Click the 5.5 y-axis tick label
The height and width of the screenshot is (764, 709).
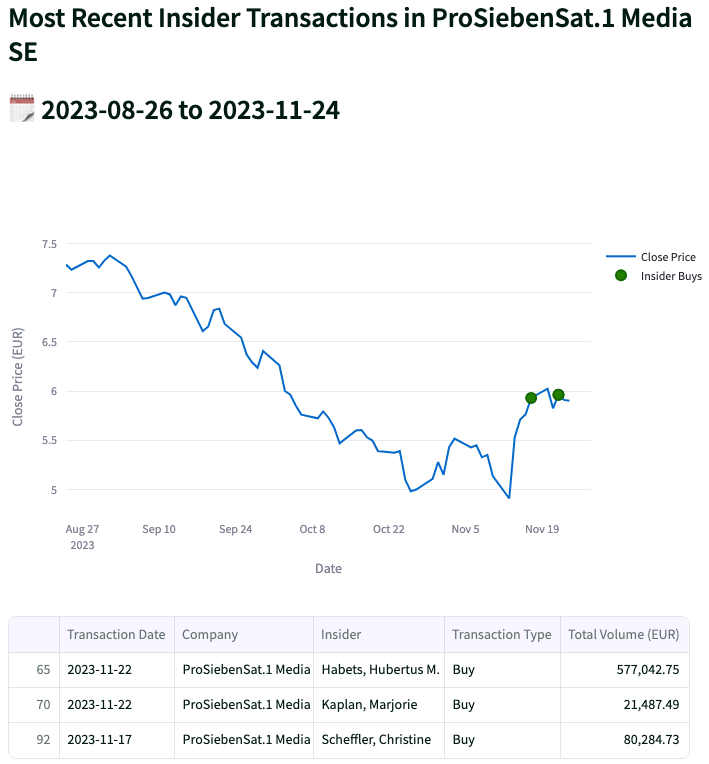49,440
